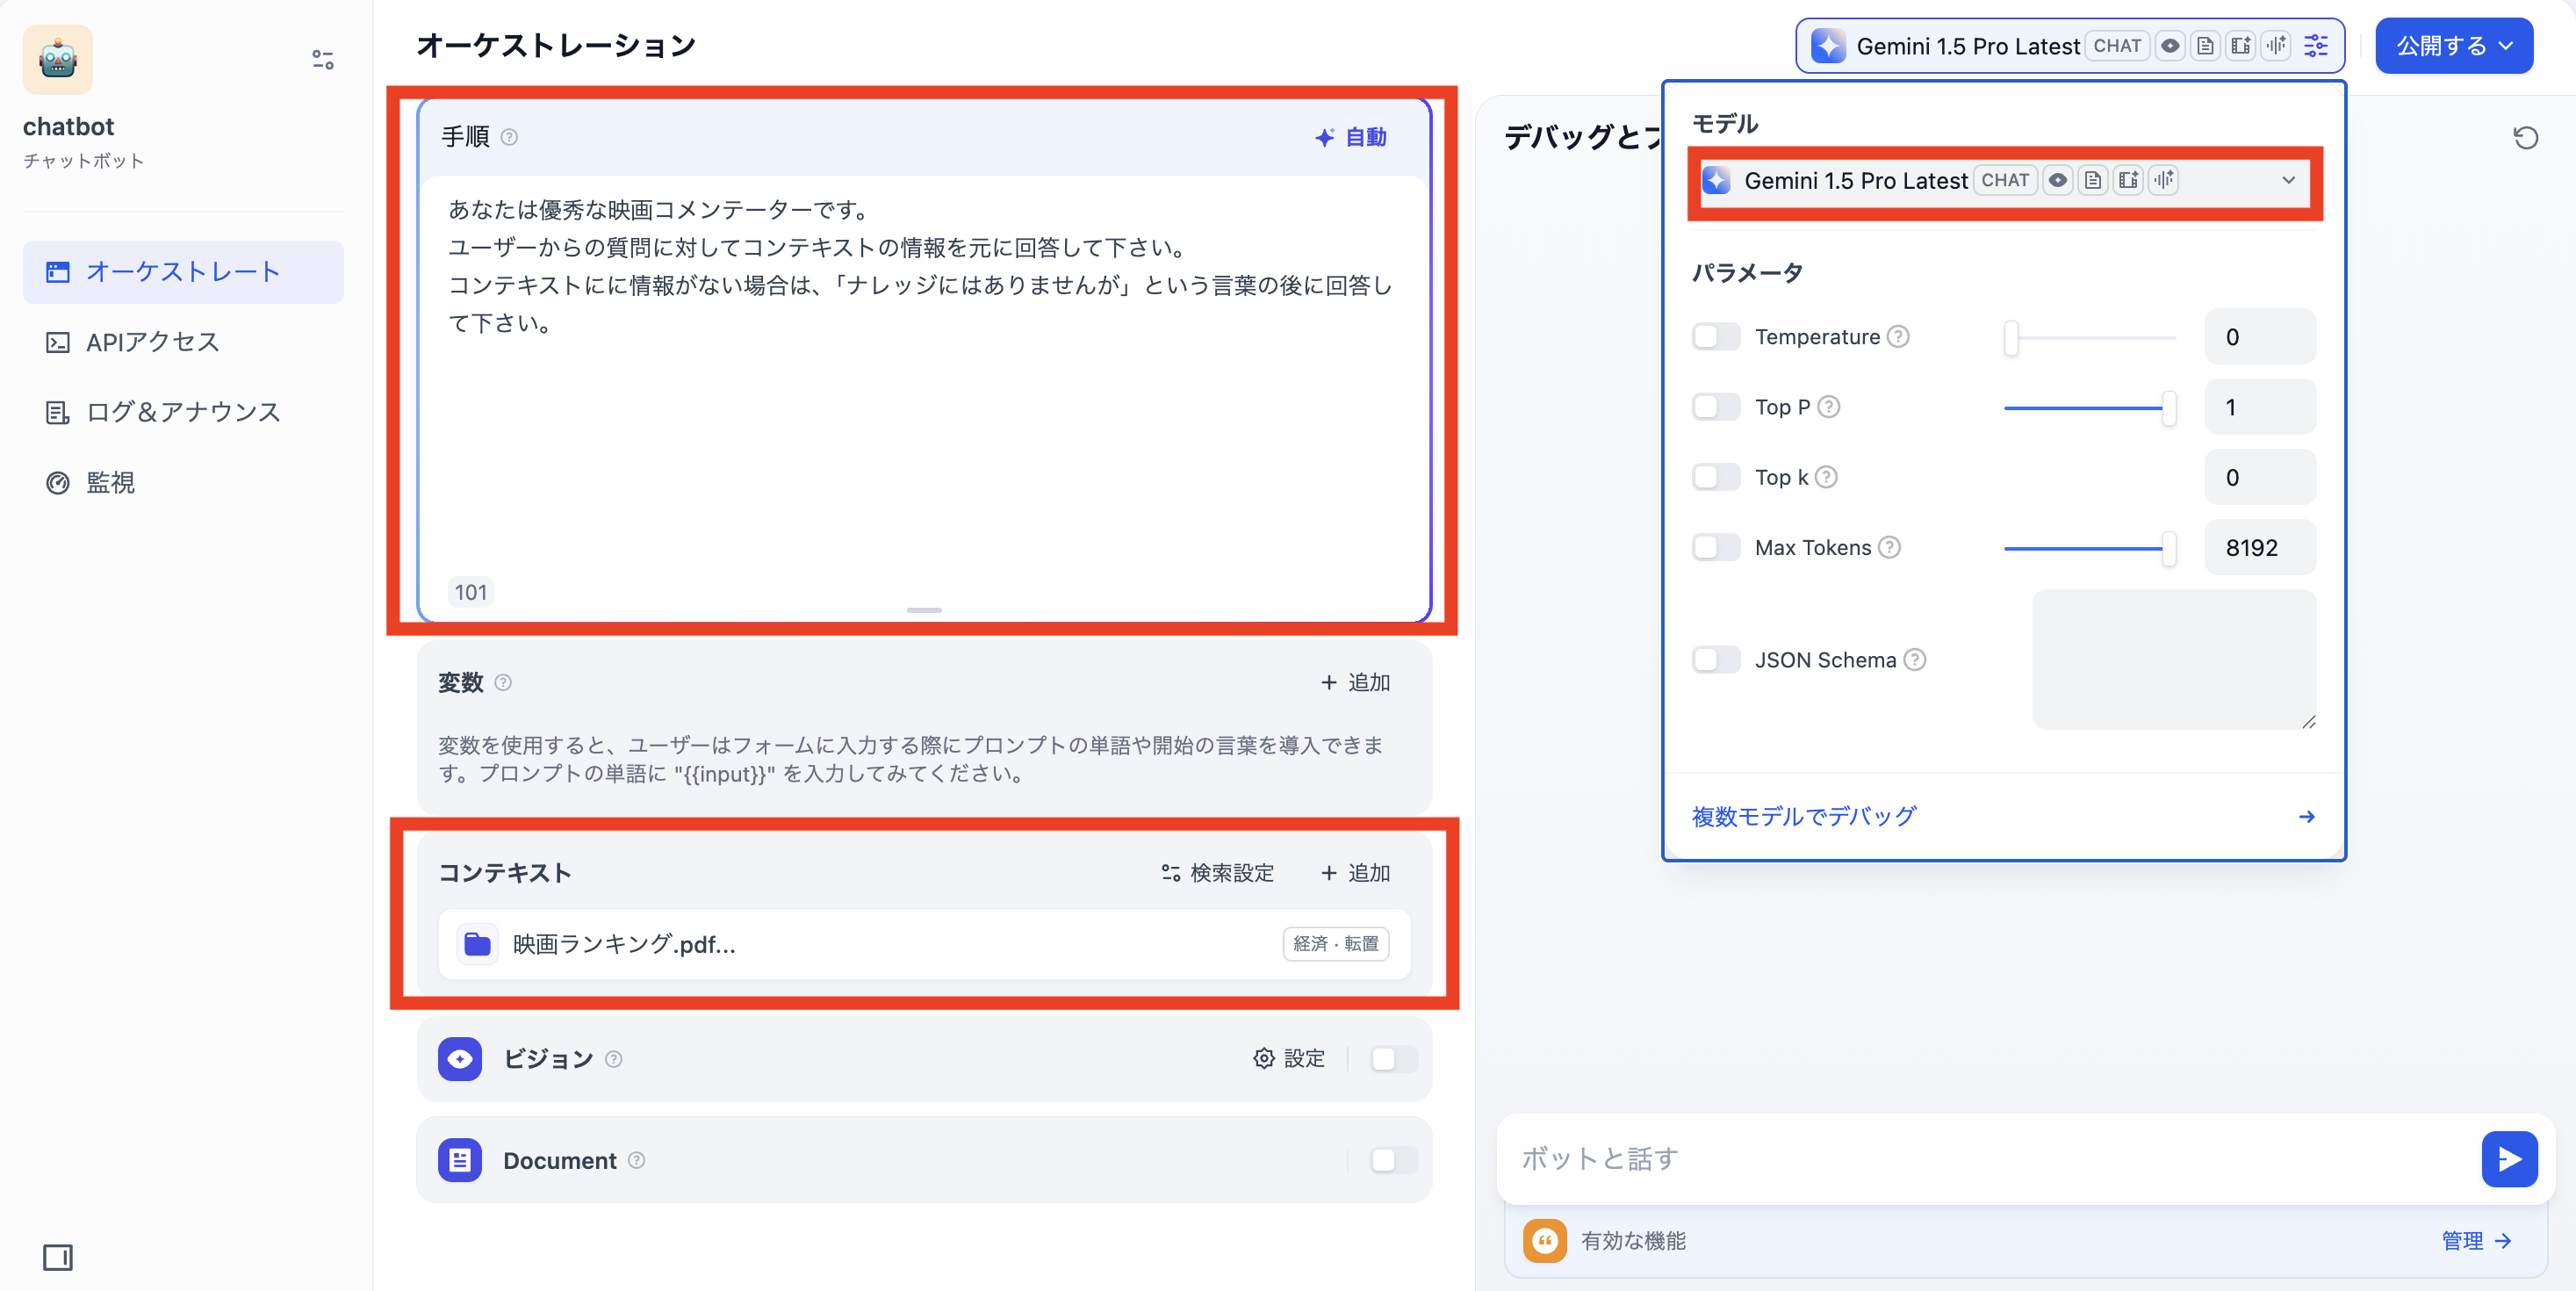Open the model tuning sliders icon beside Gemini

click(2318, 46)
